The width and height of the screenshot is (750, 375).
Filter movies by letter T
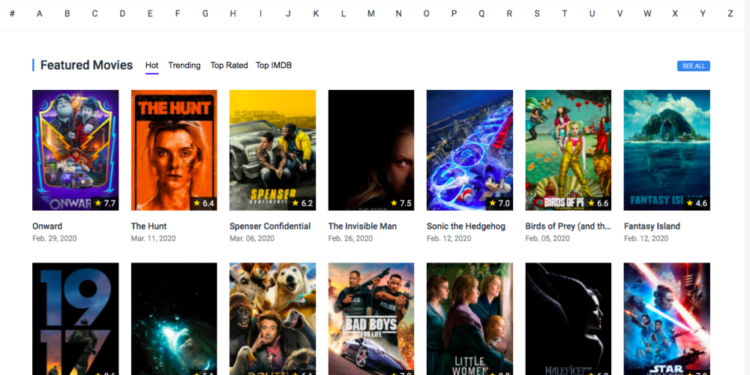(x=564, y=13)
